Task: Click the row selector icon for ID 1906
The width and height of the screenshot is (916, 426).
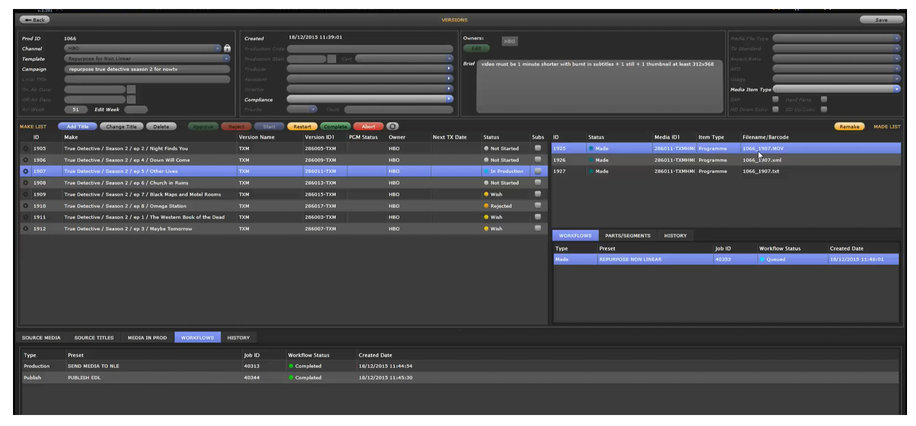Action: [x=25, y=160]
